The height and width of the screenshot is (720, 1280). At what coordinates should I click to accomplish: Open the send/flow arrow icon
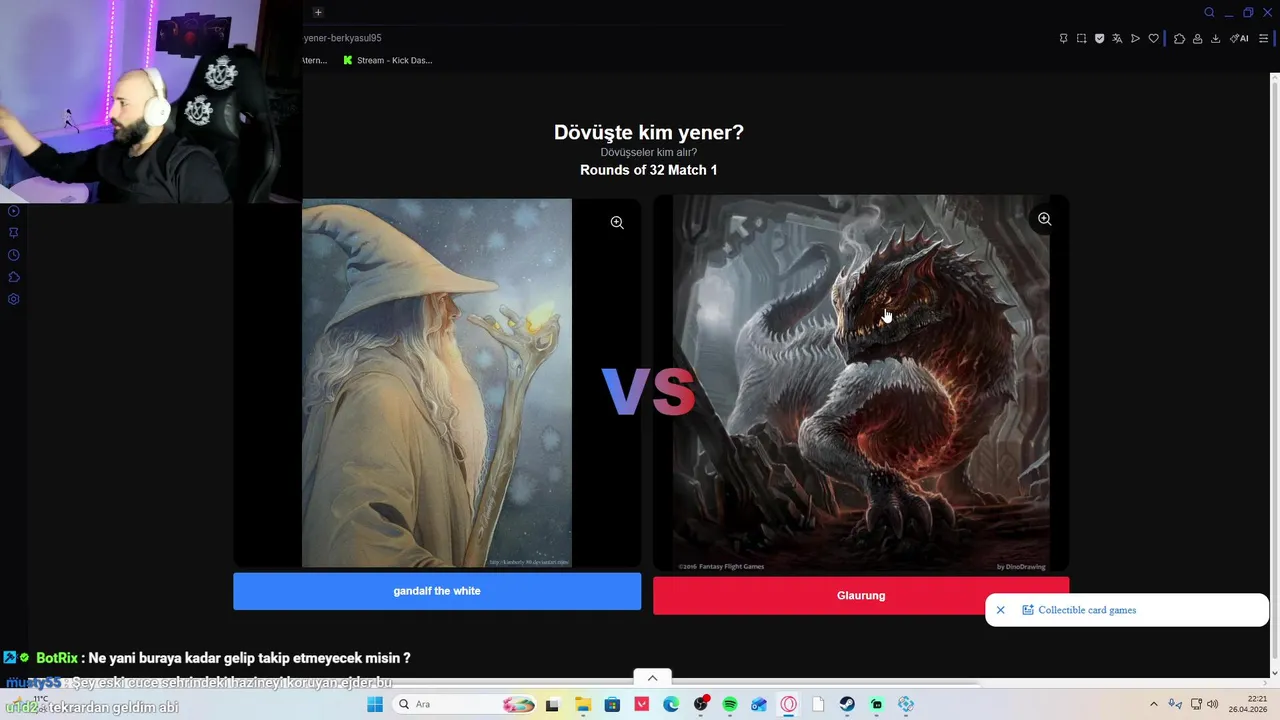(1135, 38)
